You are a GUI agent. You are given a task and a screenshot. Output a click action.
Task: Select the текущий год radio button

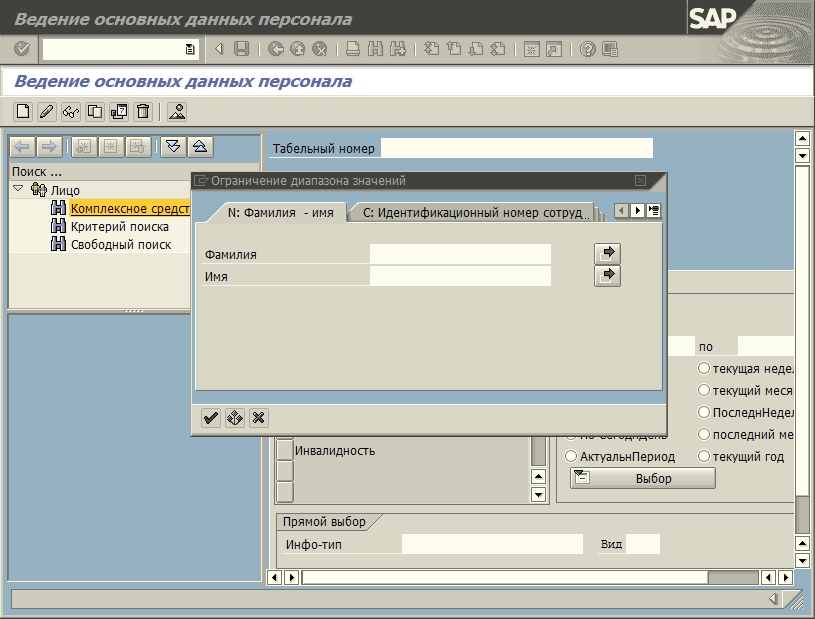coord(704,456)
